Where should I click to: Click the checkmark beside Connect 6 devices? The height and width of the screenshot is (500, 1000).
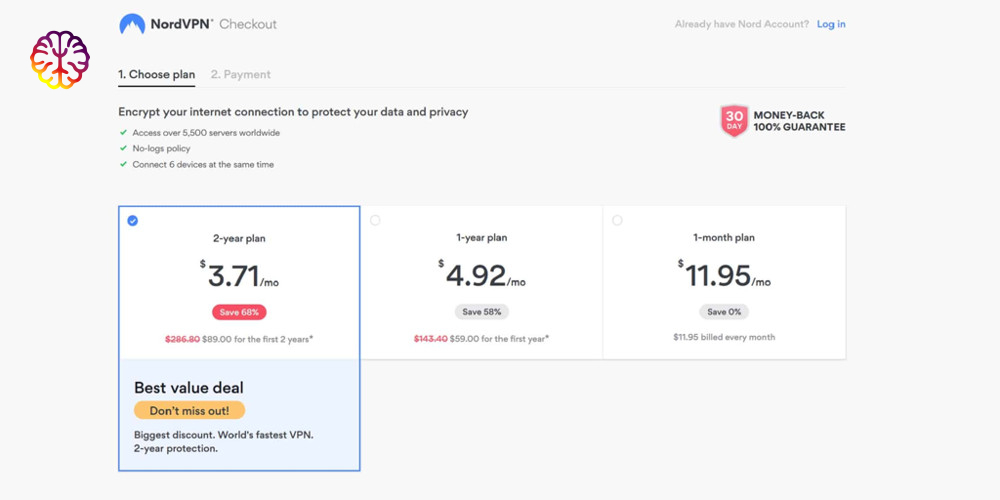[124, 164]
